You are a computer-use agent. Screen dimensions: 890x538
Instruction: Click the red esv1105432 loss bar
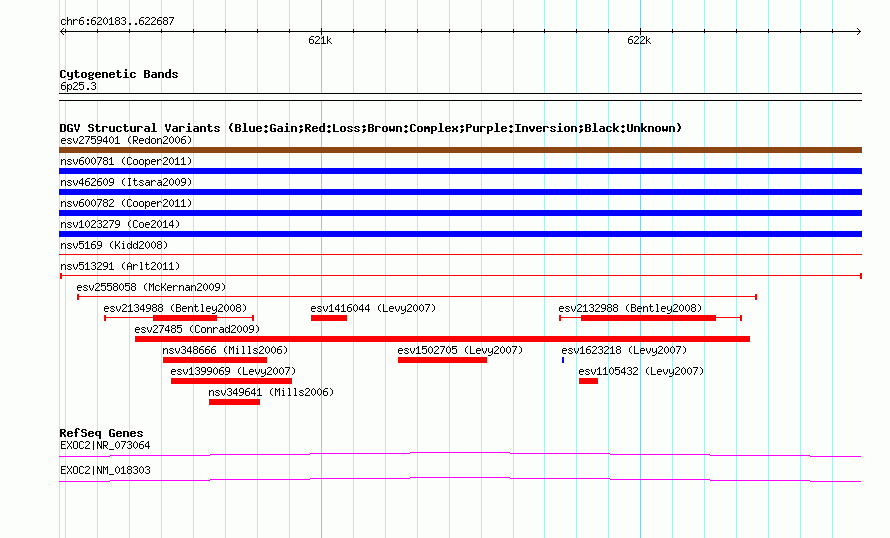tap(588, 381)
